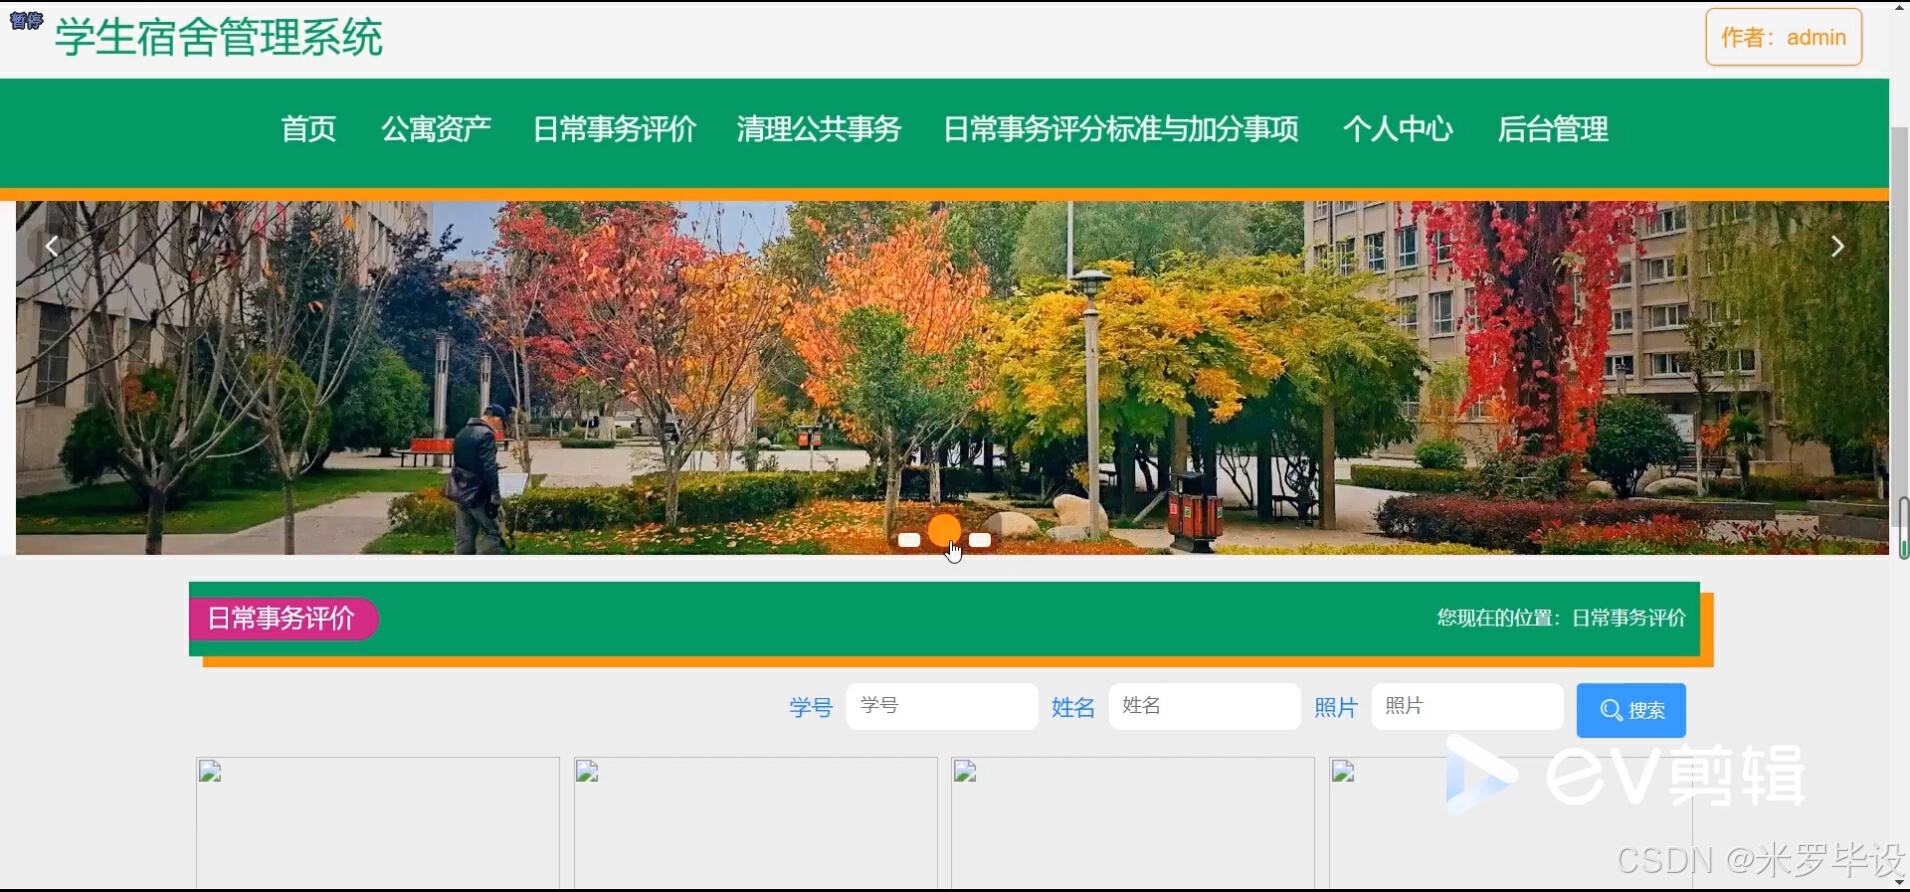Select 清理公共事务 in the navigation bar
Viewport: 1910px width, 892px height.
point(819,129)
